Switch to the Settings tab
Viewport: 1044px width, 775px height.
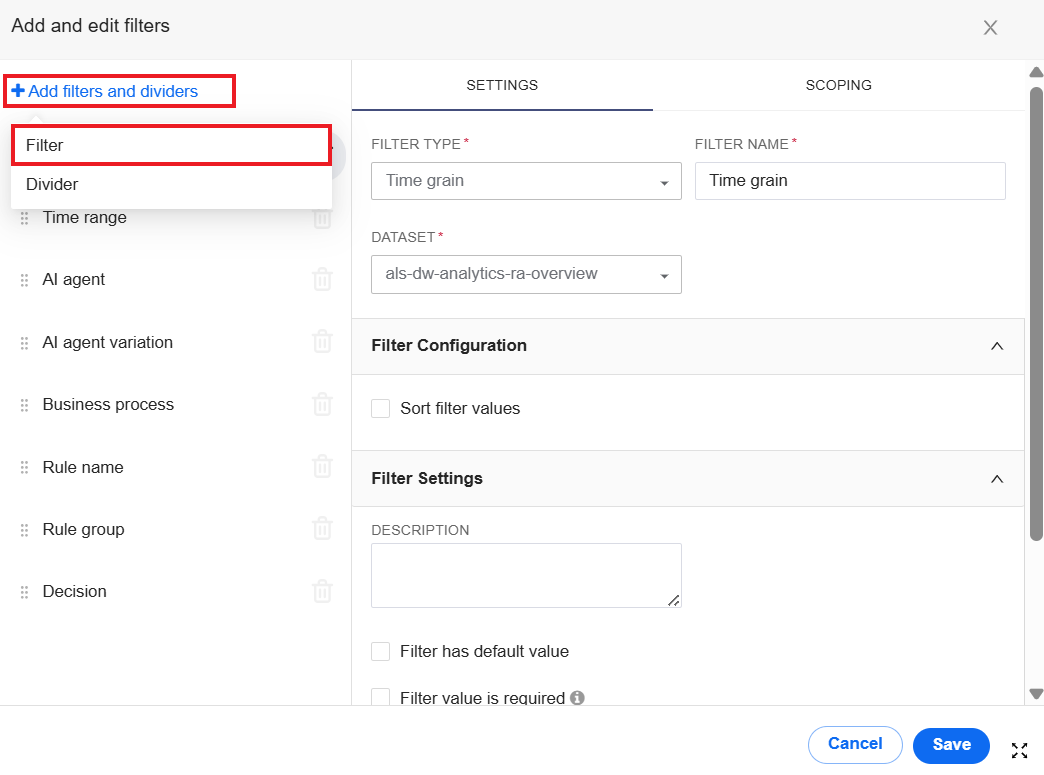click(502, 85)
